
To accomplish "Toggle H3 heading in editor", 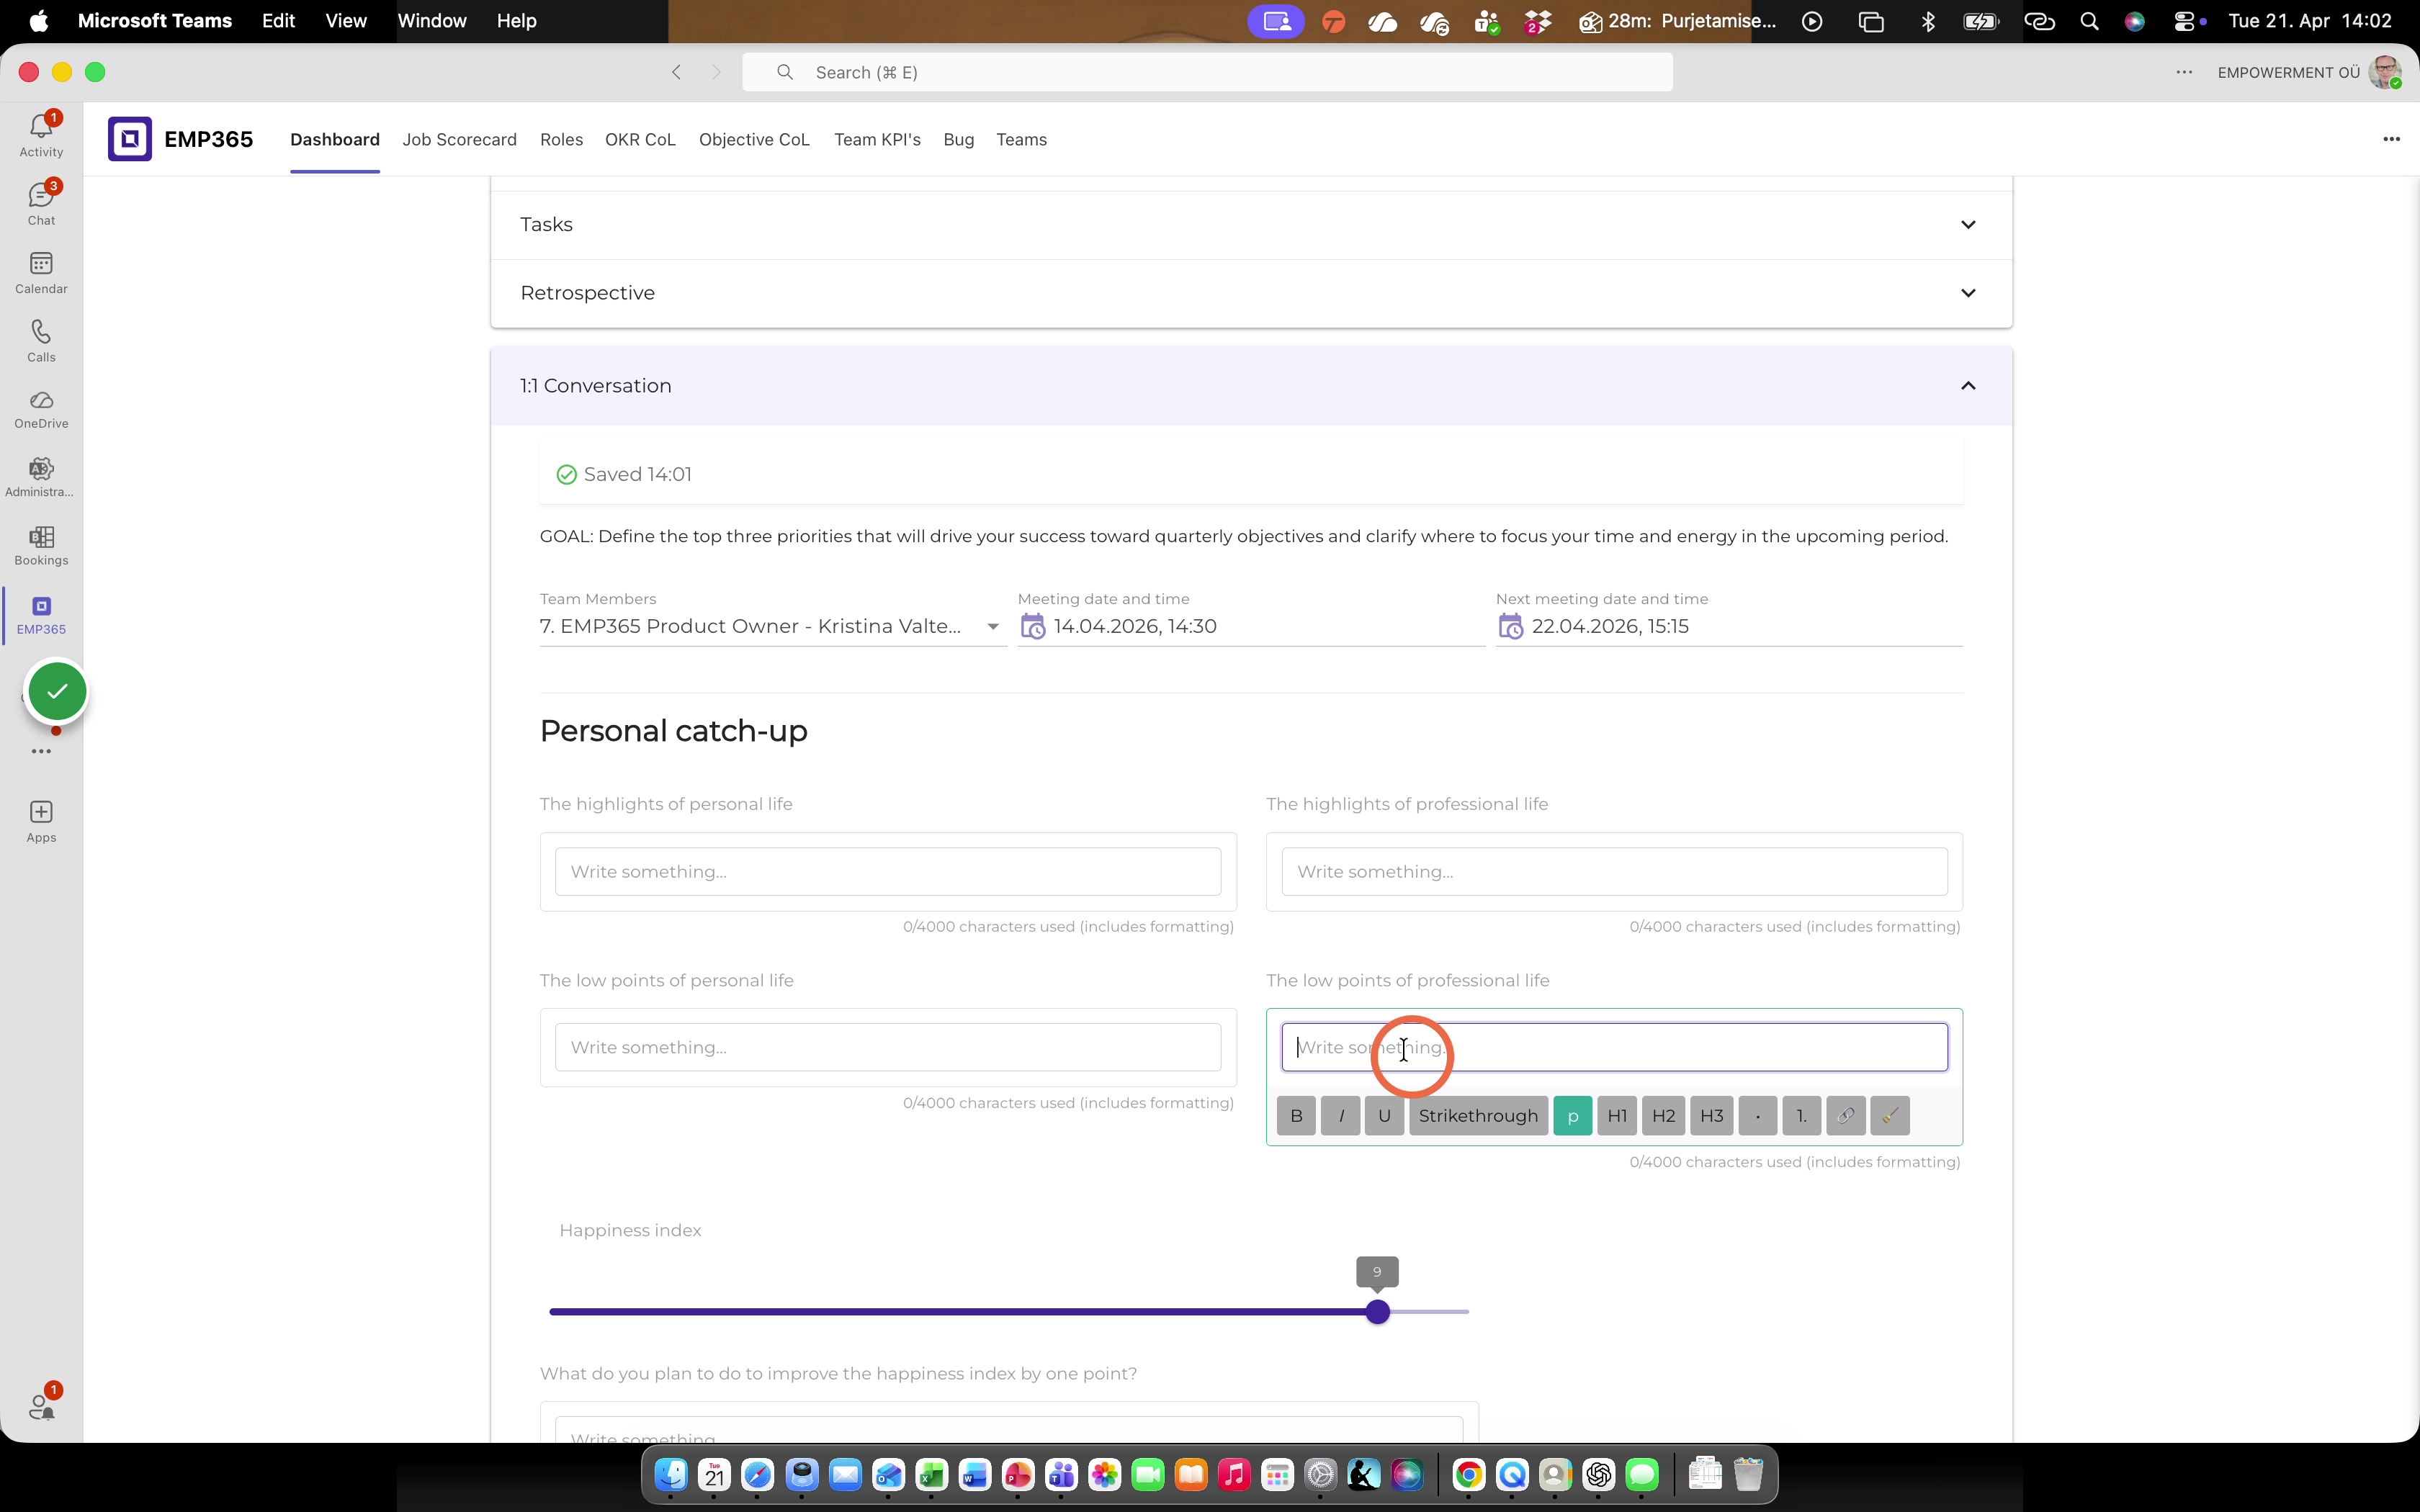I will point(1712,1115).
